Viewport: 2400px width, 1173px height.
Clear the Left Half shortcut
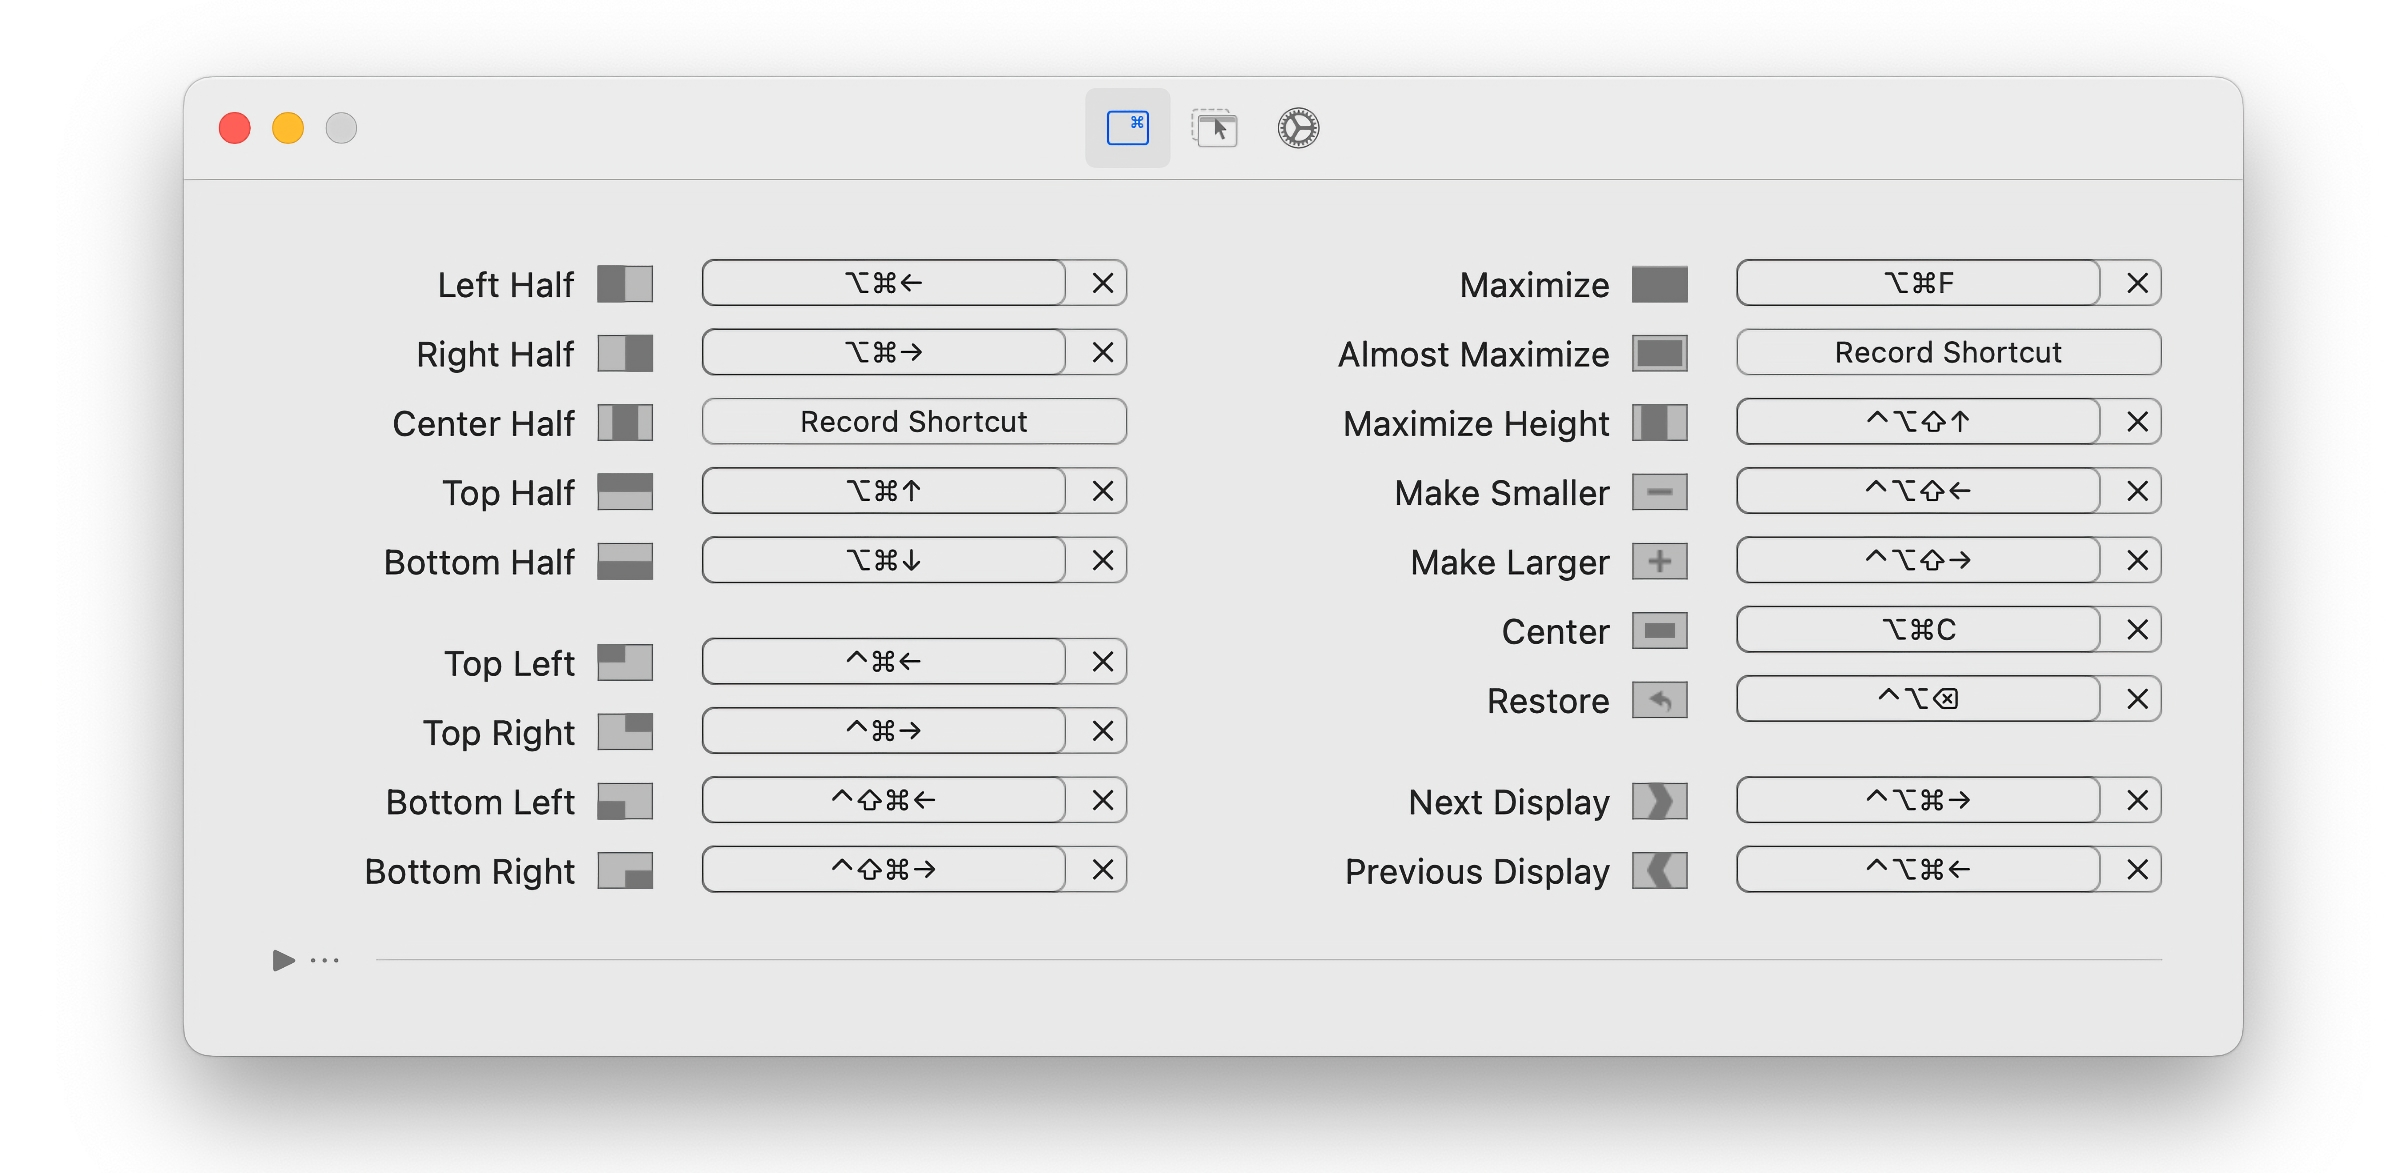(1102, 283)
